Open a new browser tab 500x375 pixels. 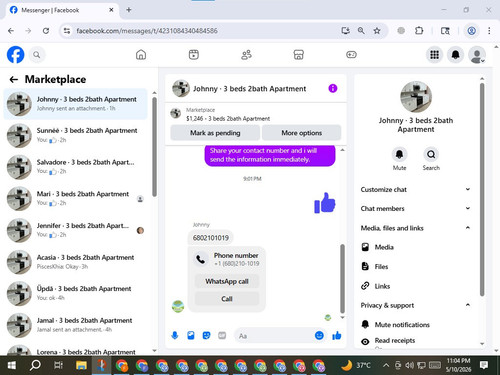coord(129,10)
